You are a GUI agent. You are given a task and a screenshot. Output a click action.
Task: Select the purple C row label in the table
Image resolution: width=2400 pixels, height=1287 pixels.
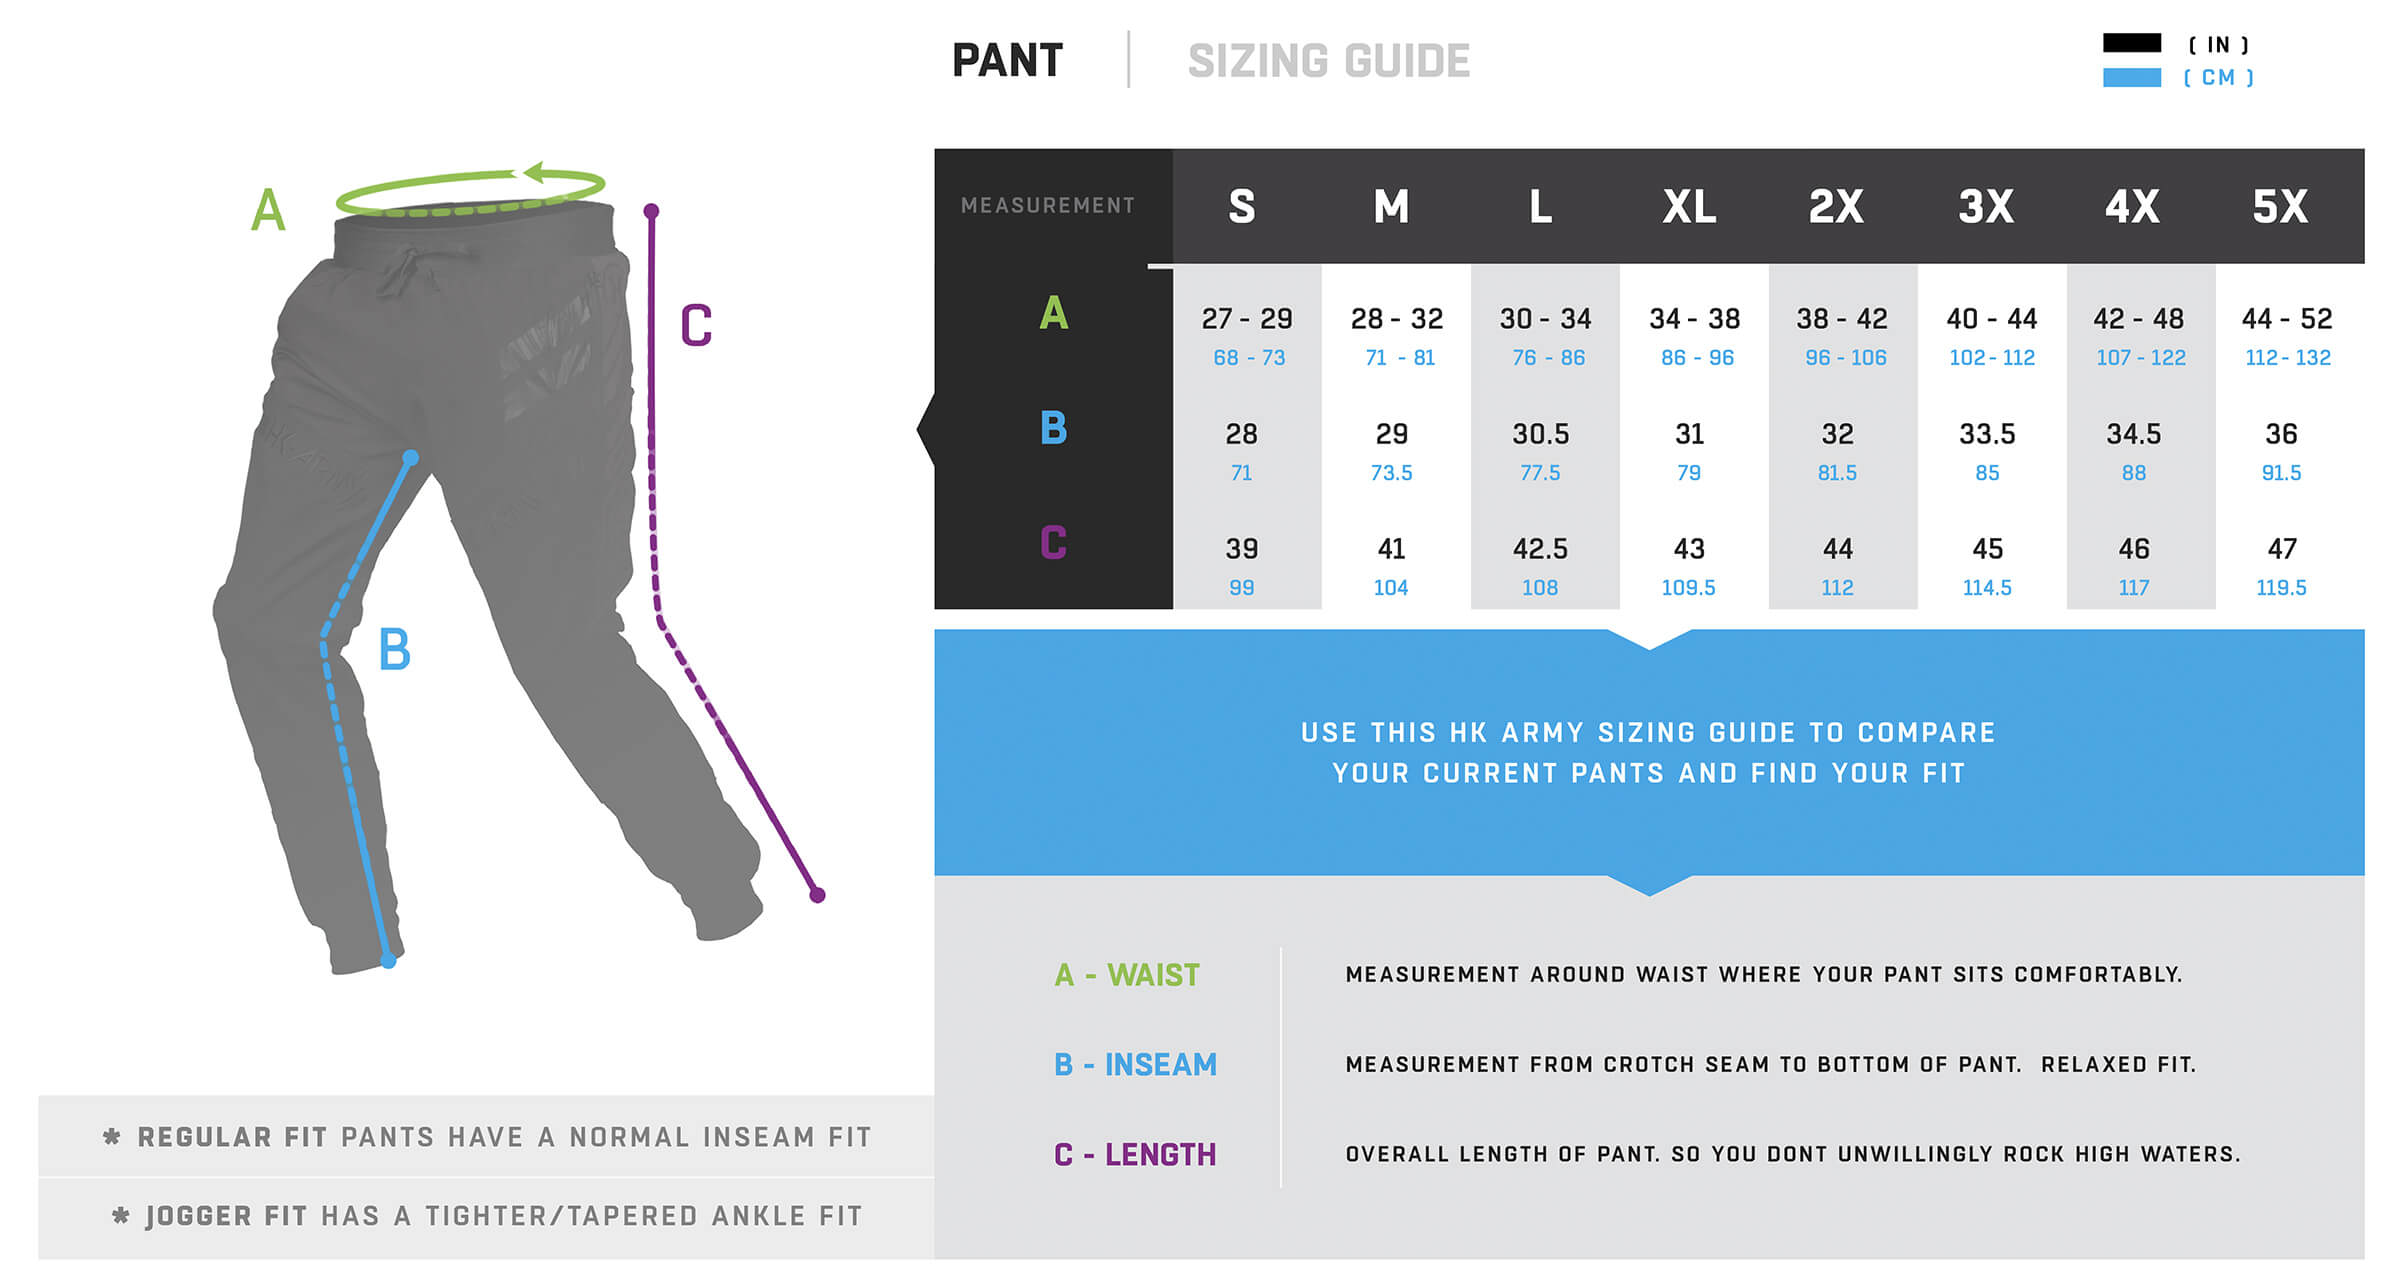[1053, 543]
